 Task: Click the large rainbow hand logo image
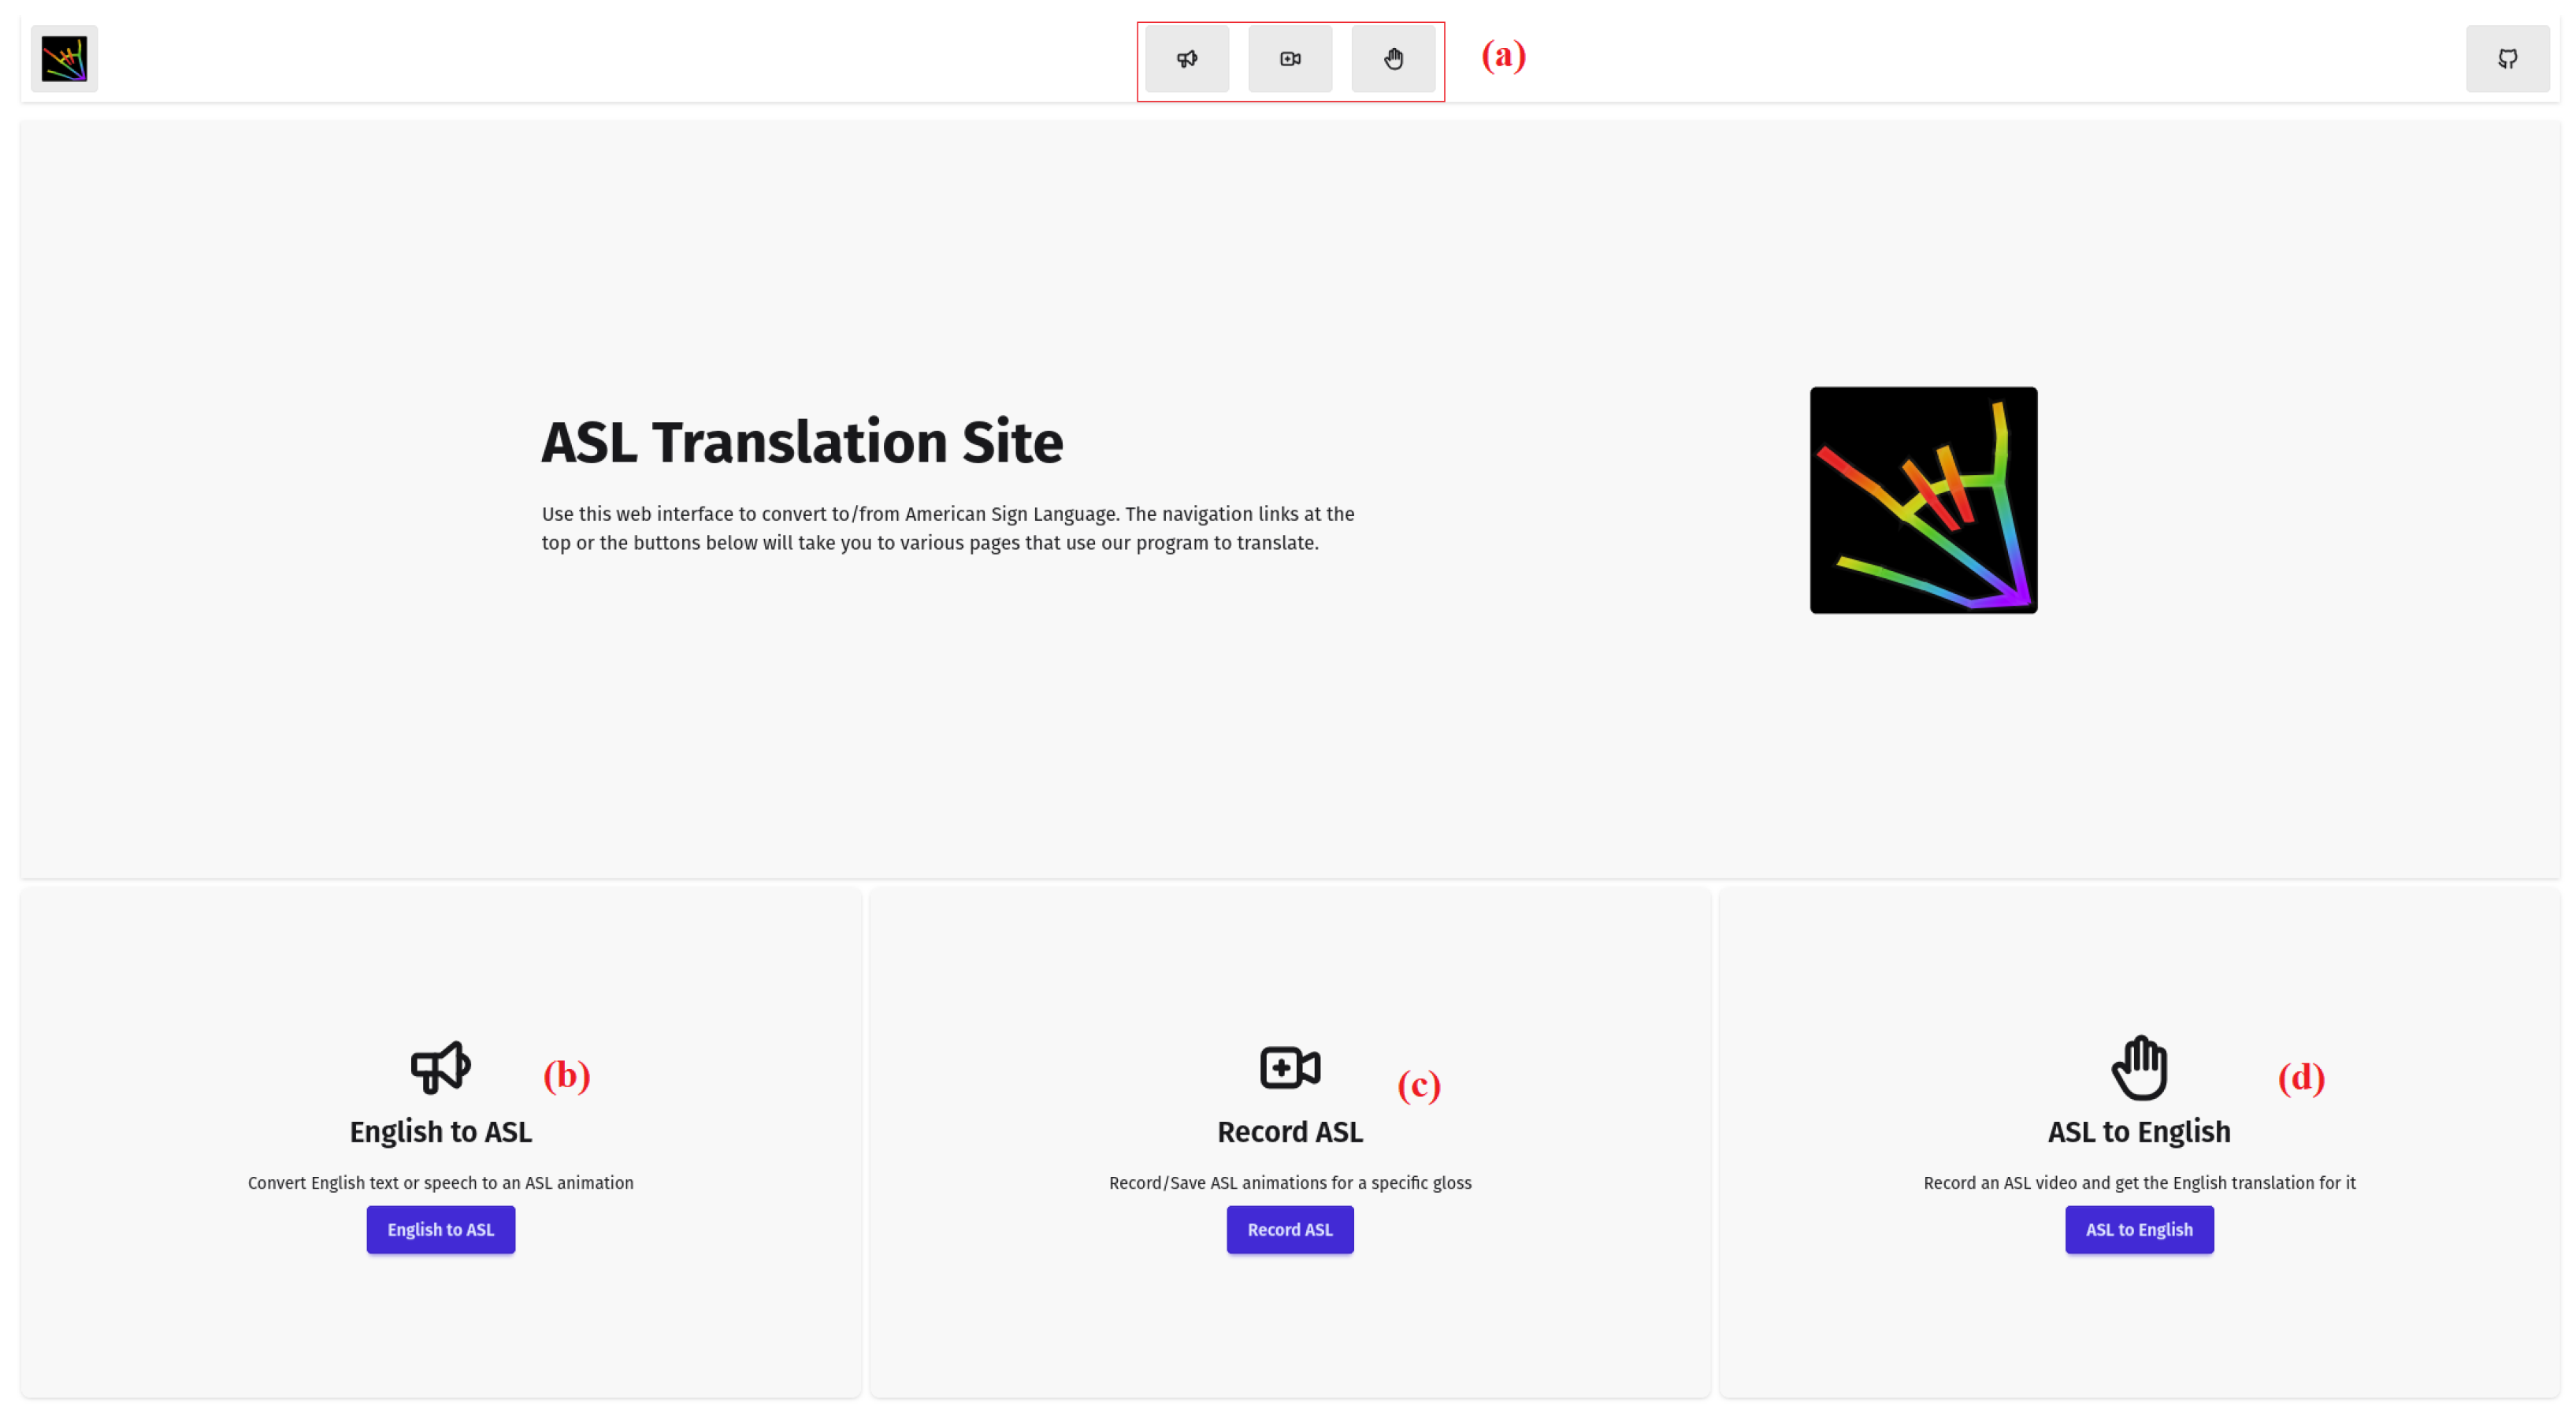click(x=1923, y=500)
